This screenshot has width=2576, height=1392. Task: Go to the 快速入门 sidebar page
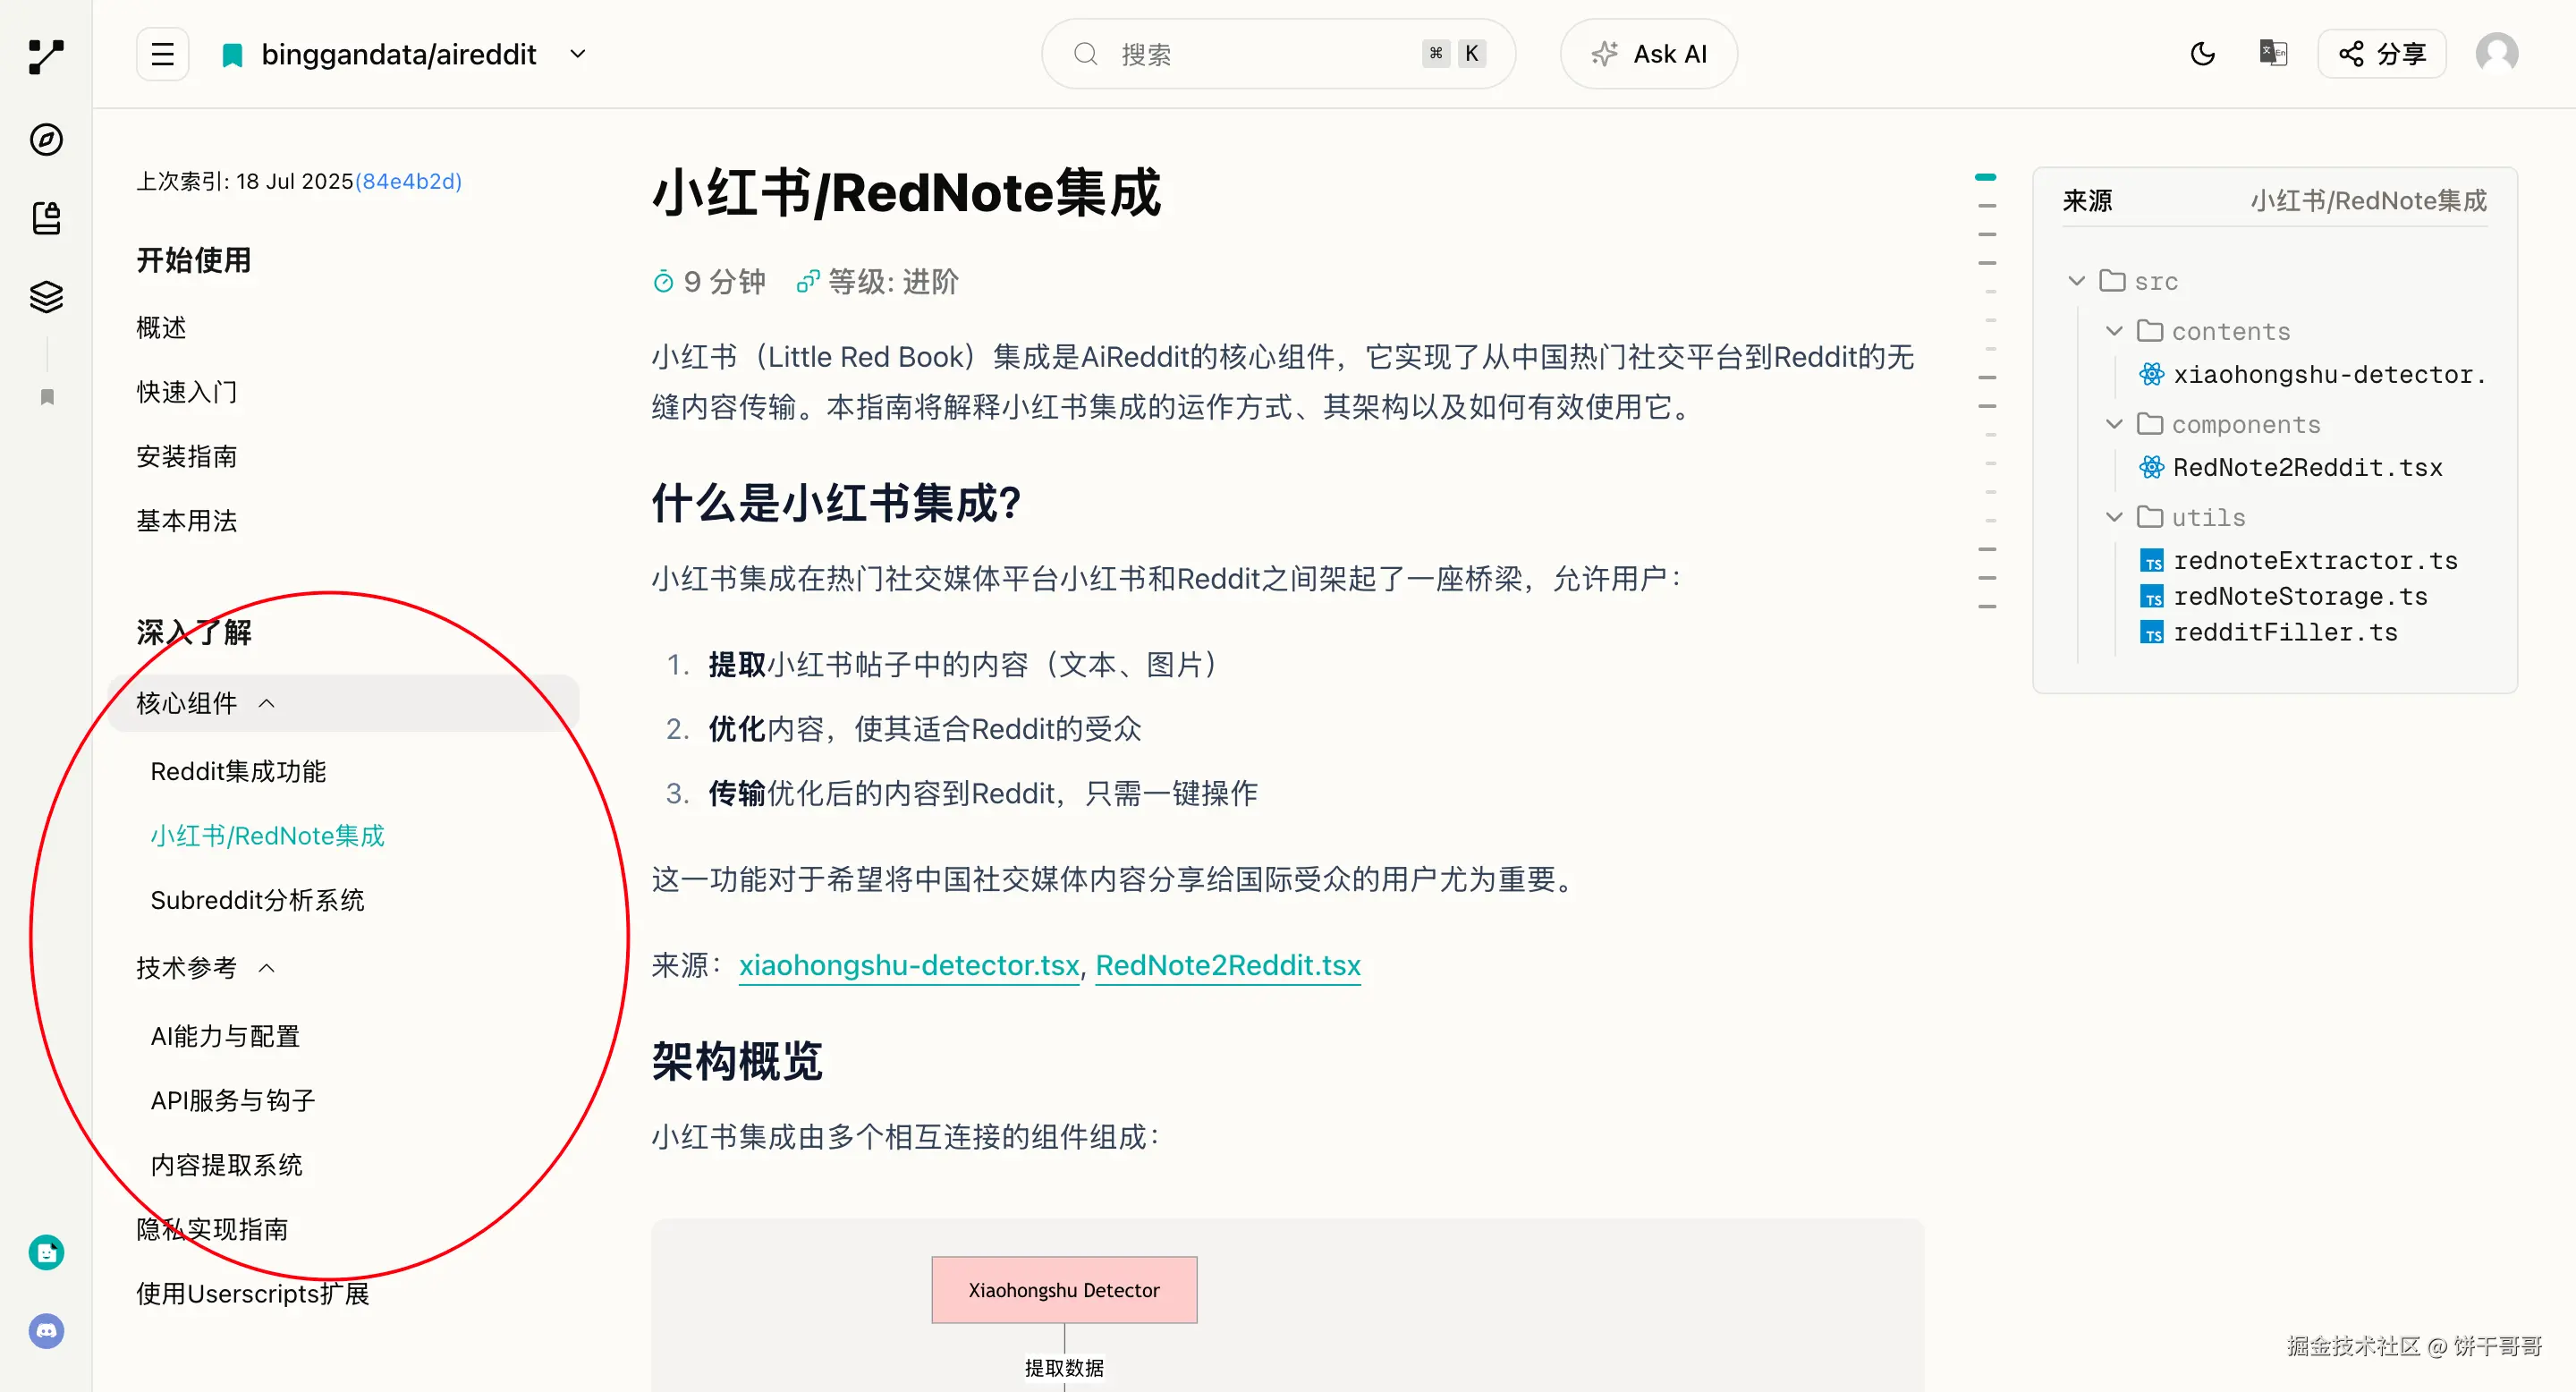click(187, 392)
